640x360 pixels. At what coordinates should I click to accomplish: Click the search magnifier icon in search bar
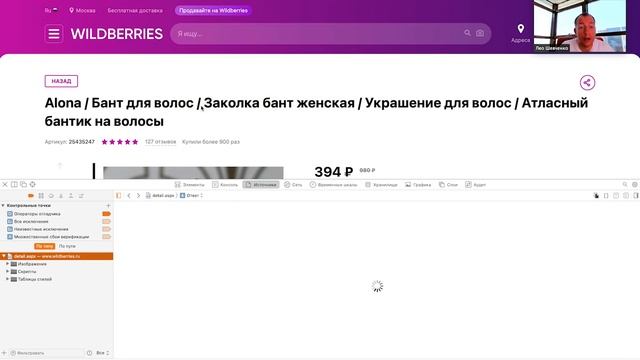click(467, 33)
